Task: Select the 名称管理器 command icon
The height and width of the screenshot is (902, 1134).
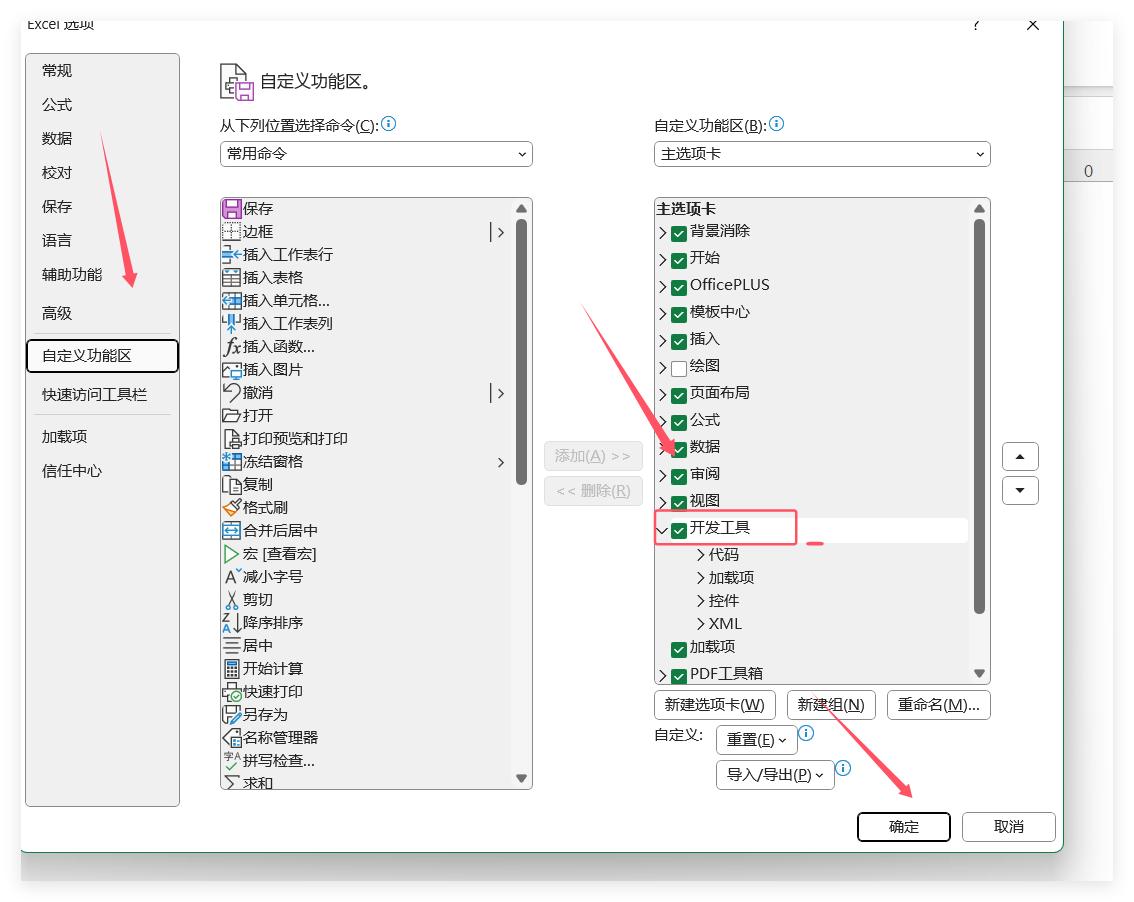Action: [x=231, y=738]
